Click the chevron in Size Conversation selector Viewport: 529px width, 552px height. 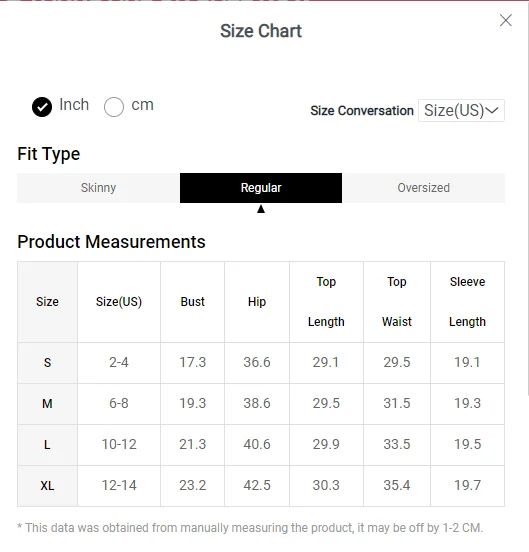coord(492,111)
